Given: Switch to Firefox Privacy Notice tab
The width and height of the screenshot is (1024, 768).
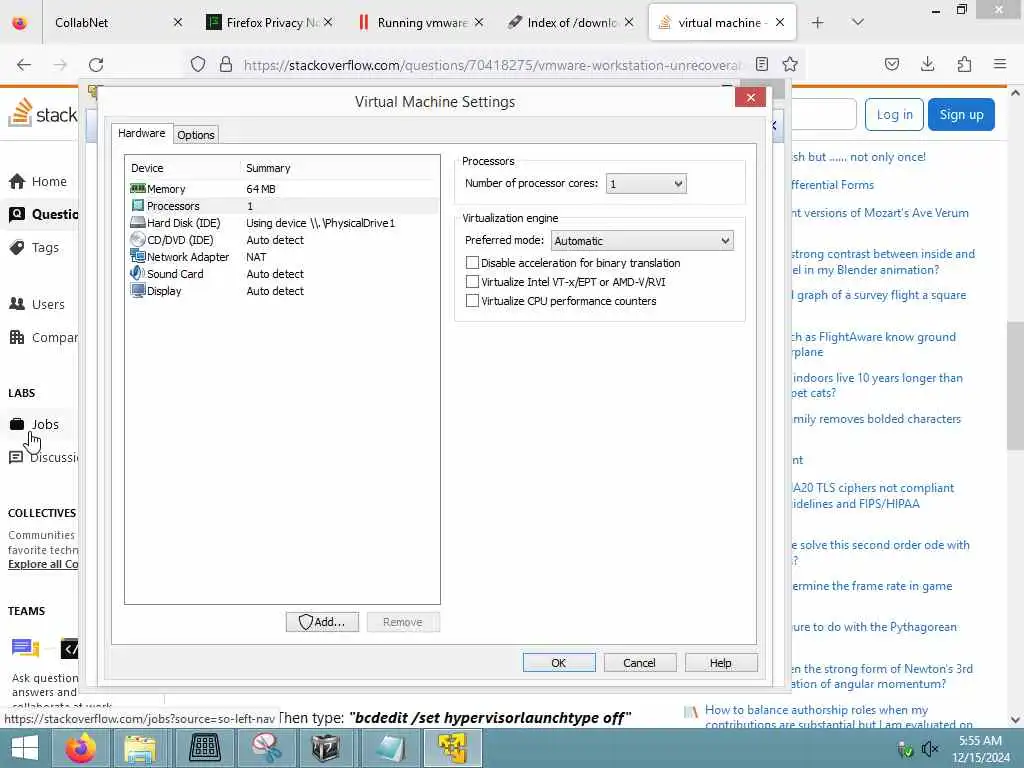Looking at the screenshot, I should [x=269, y=23].
